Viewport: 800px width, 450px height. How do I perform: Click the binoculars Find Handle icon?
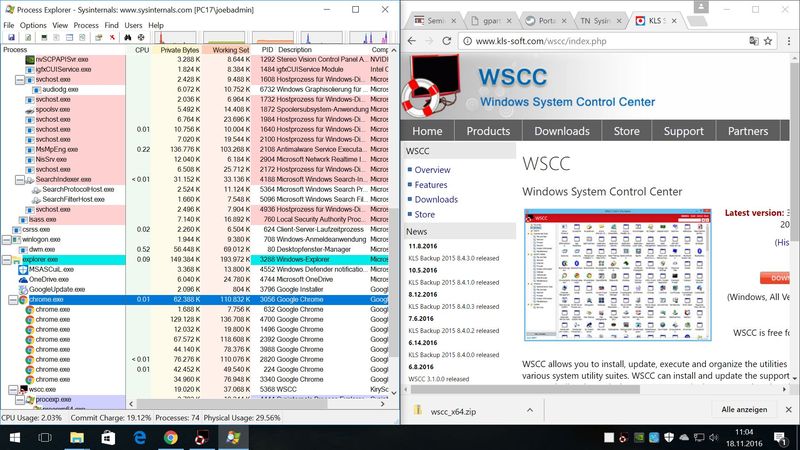[x=128, y=38]
